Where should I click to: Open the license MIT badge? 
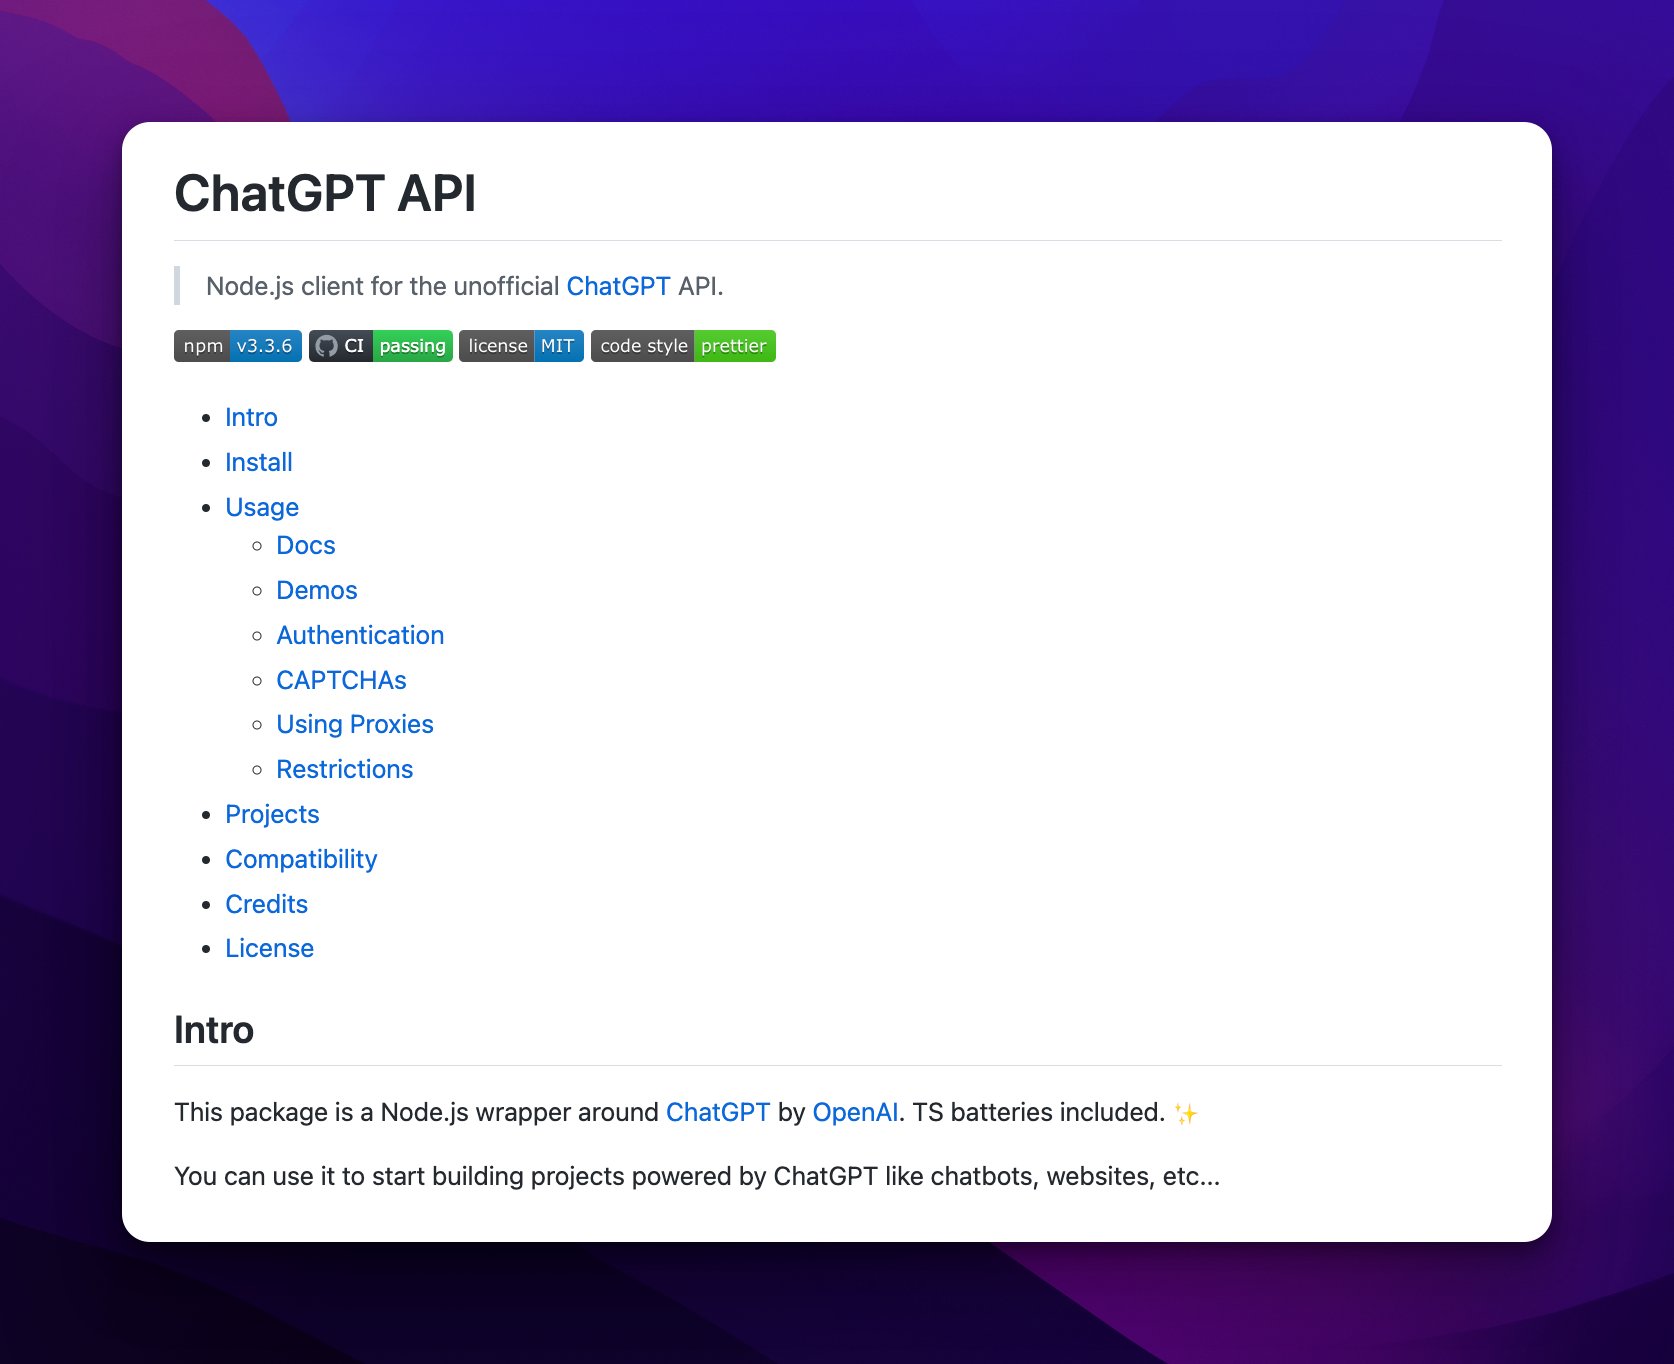point(521,346)
